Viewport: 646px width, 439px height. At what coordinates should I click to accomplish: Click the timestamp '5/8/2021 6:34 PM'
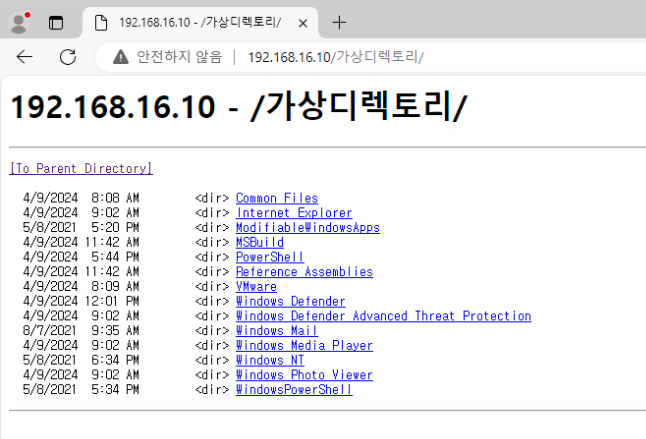[81, 360]
